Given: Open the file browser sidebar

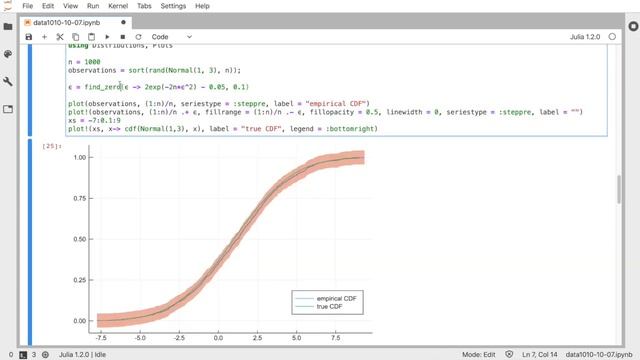Looking at the screenshot, I should point(8,27).
